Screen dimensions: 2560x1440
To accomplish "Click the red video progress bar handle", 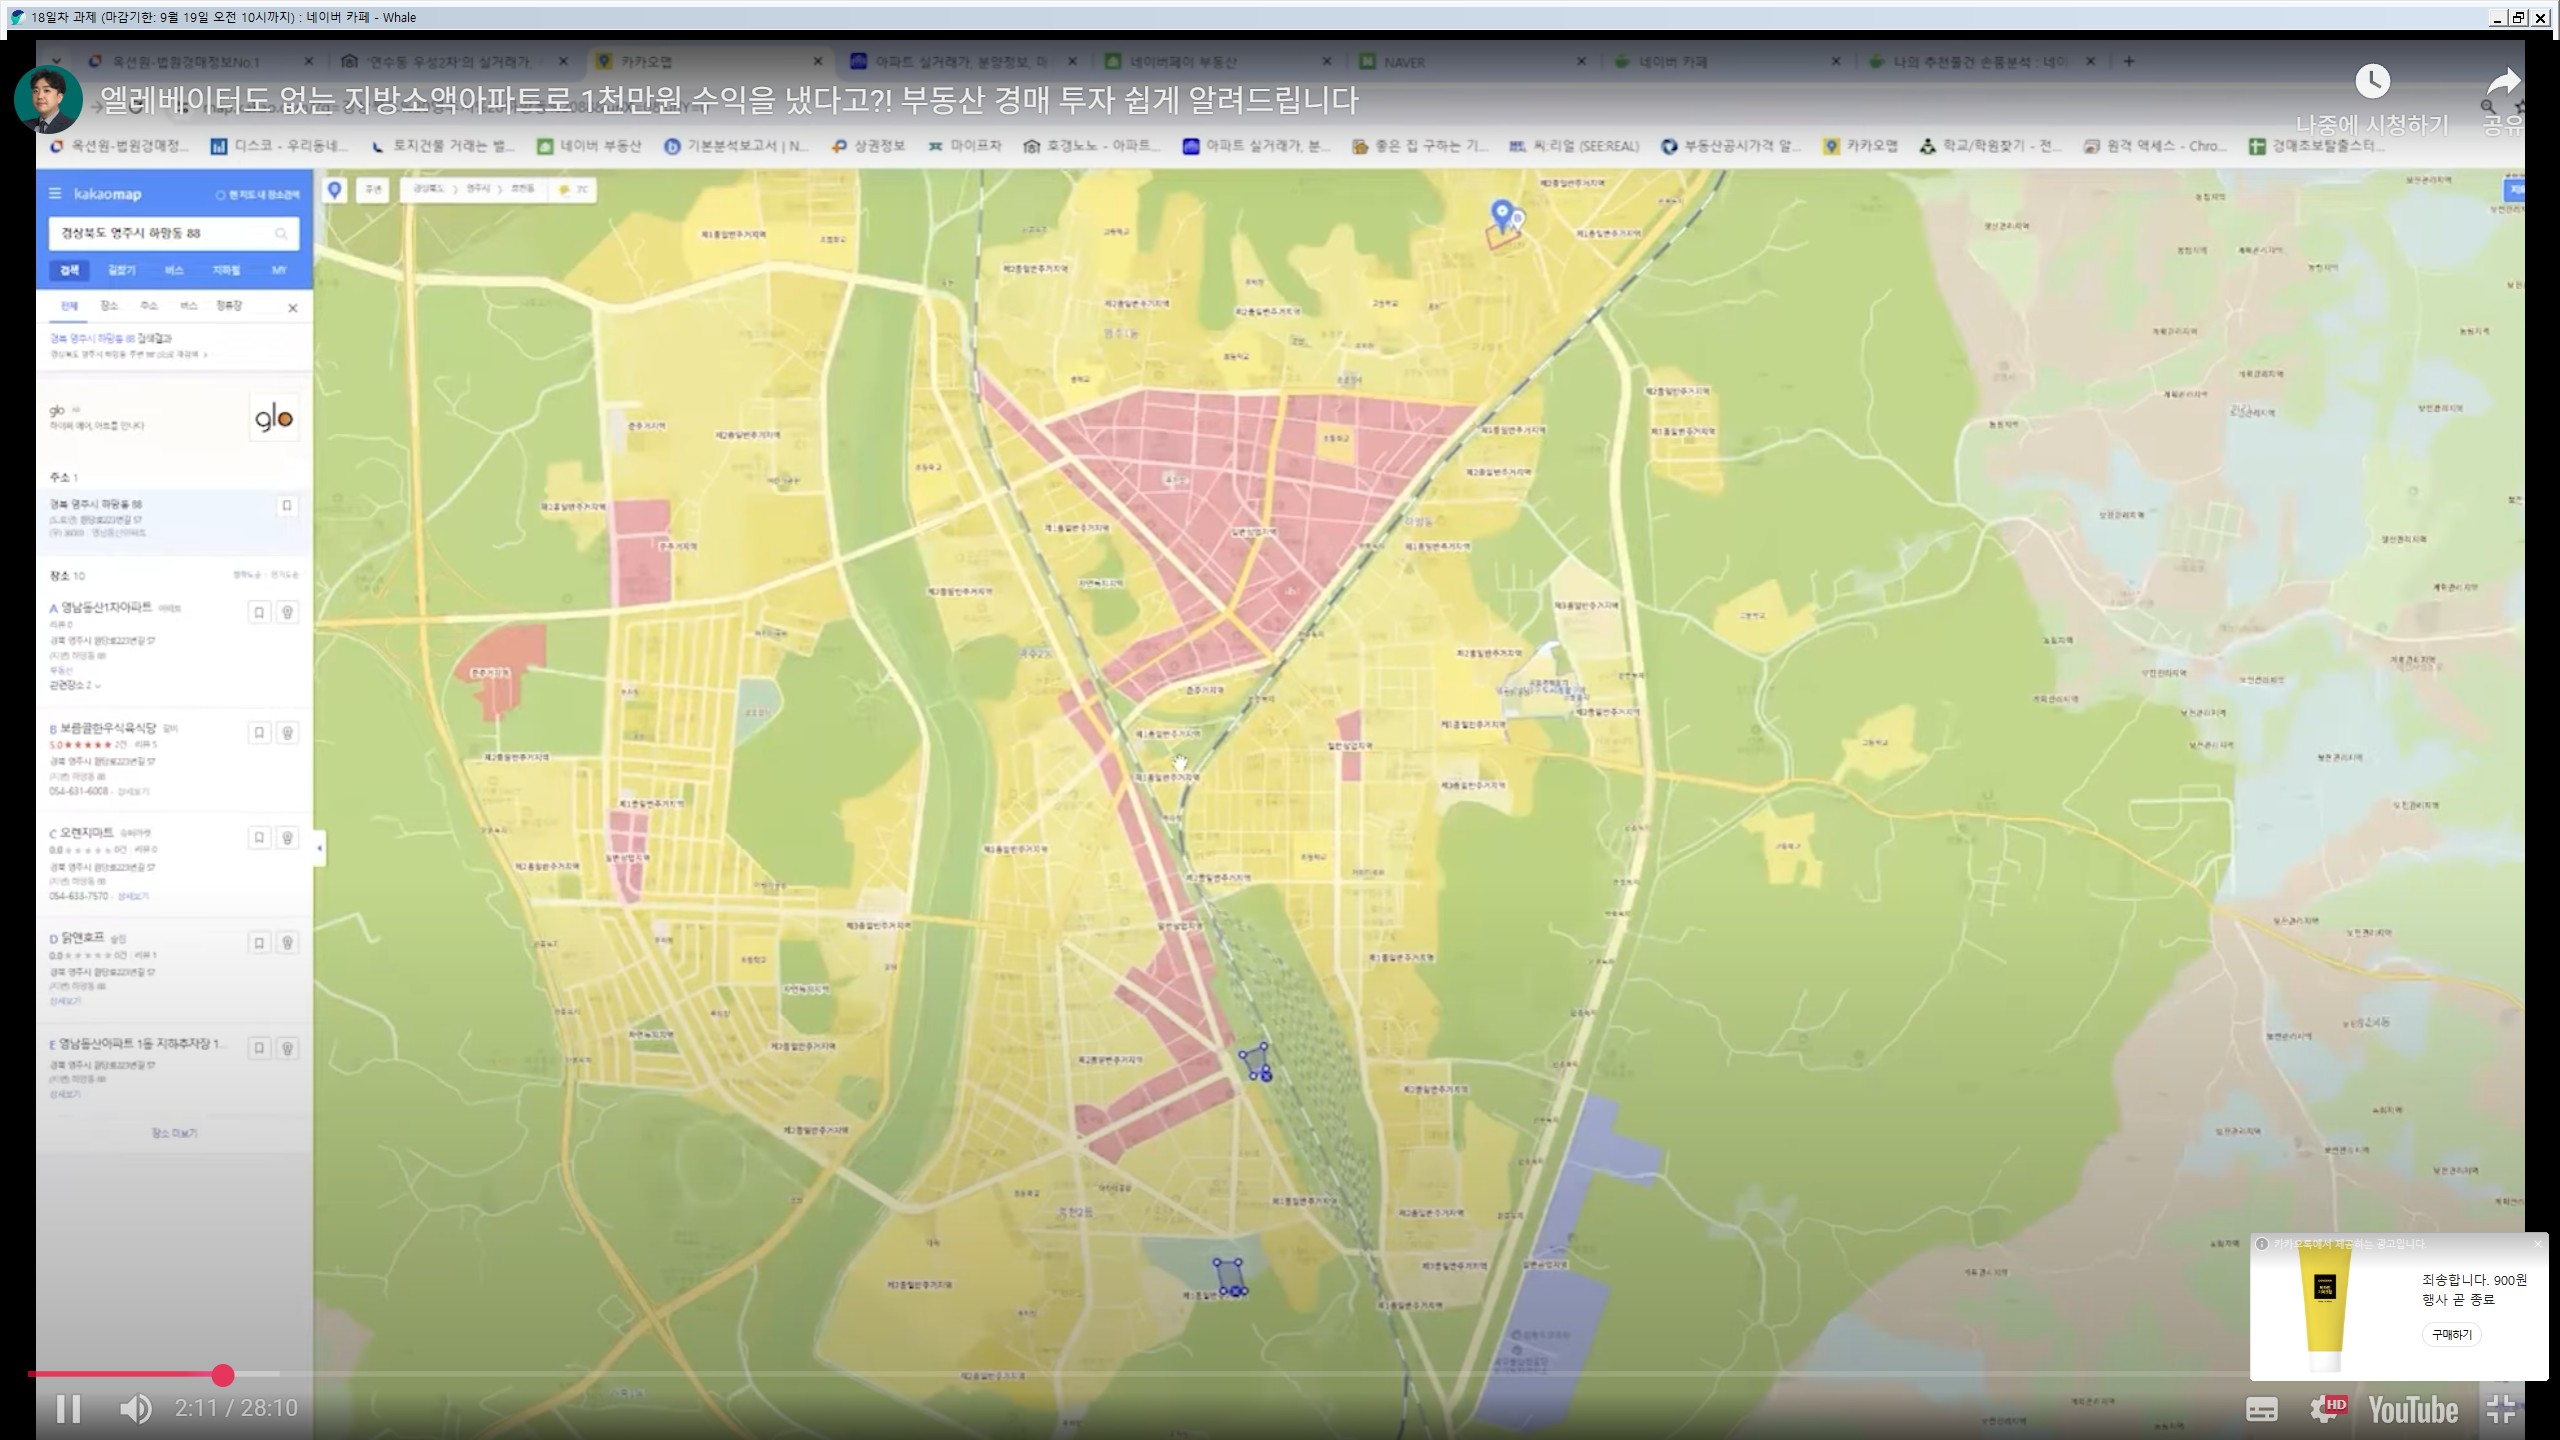I will 223,1376.
